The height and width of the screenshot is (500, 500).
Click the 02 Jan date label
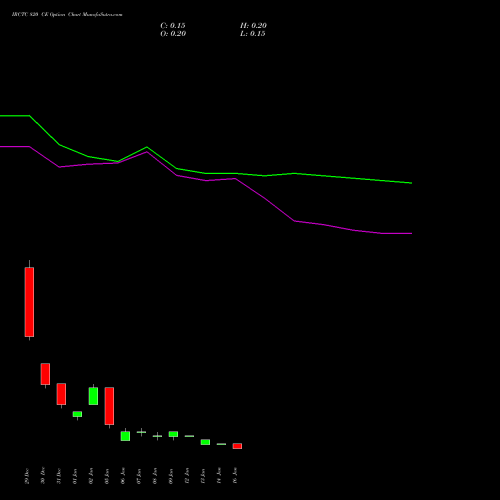tap(91, 476)
